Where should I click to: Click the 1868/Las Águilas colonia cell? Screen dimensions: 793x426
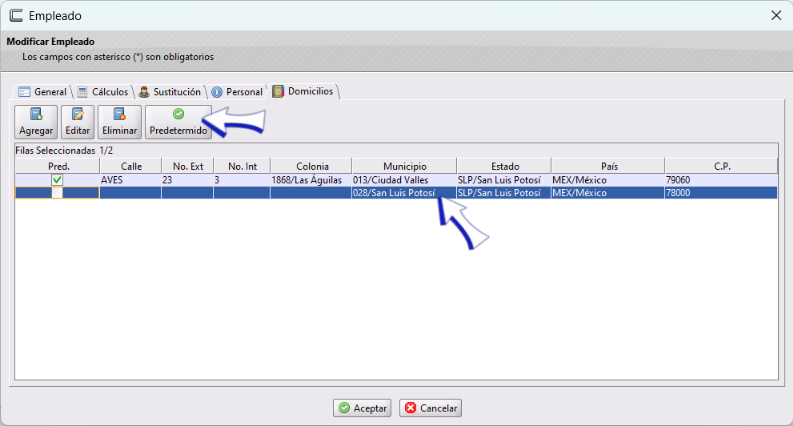click(311, 180)
